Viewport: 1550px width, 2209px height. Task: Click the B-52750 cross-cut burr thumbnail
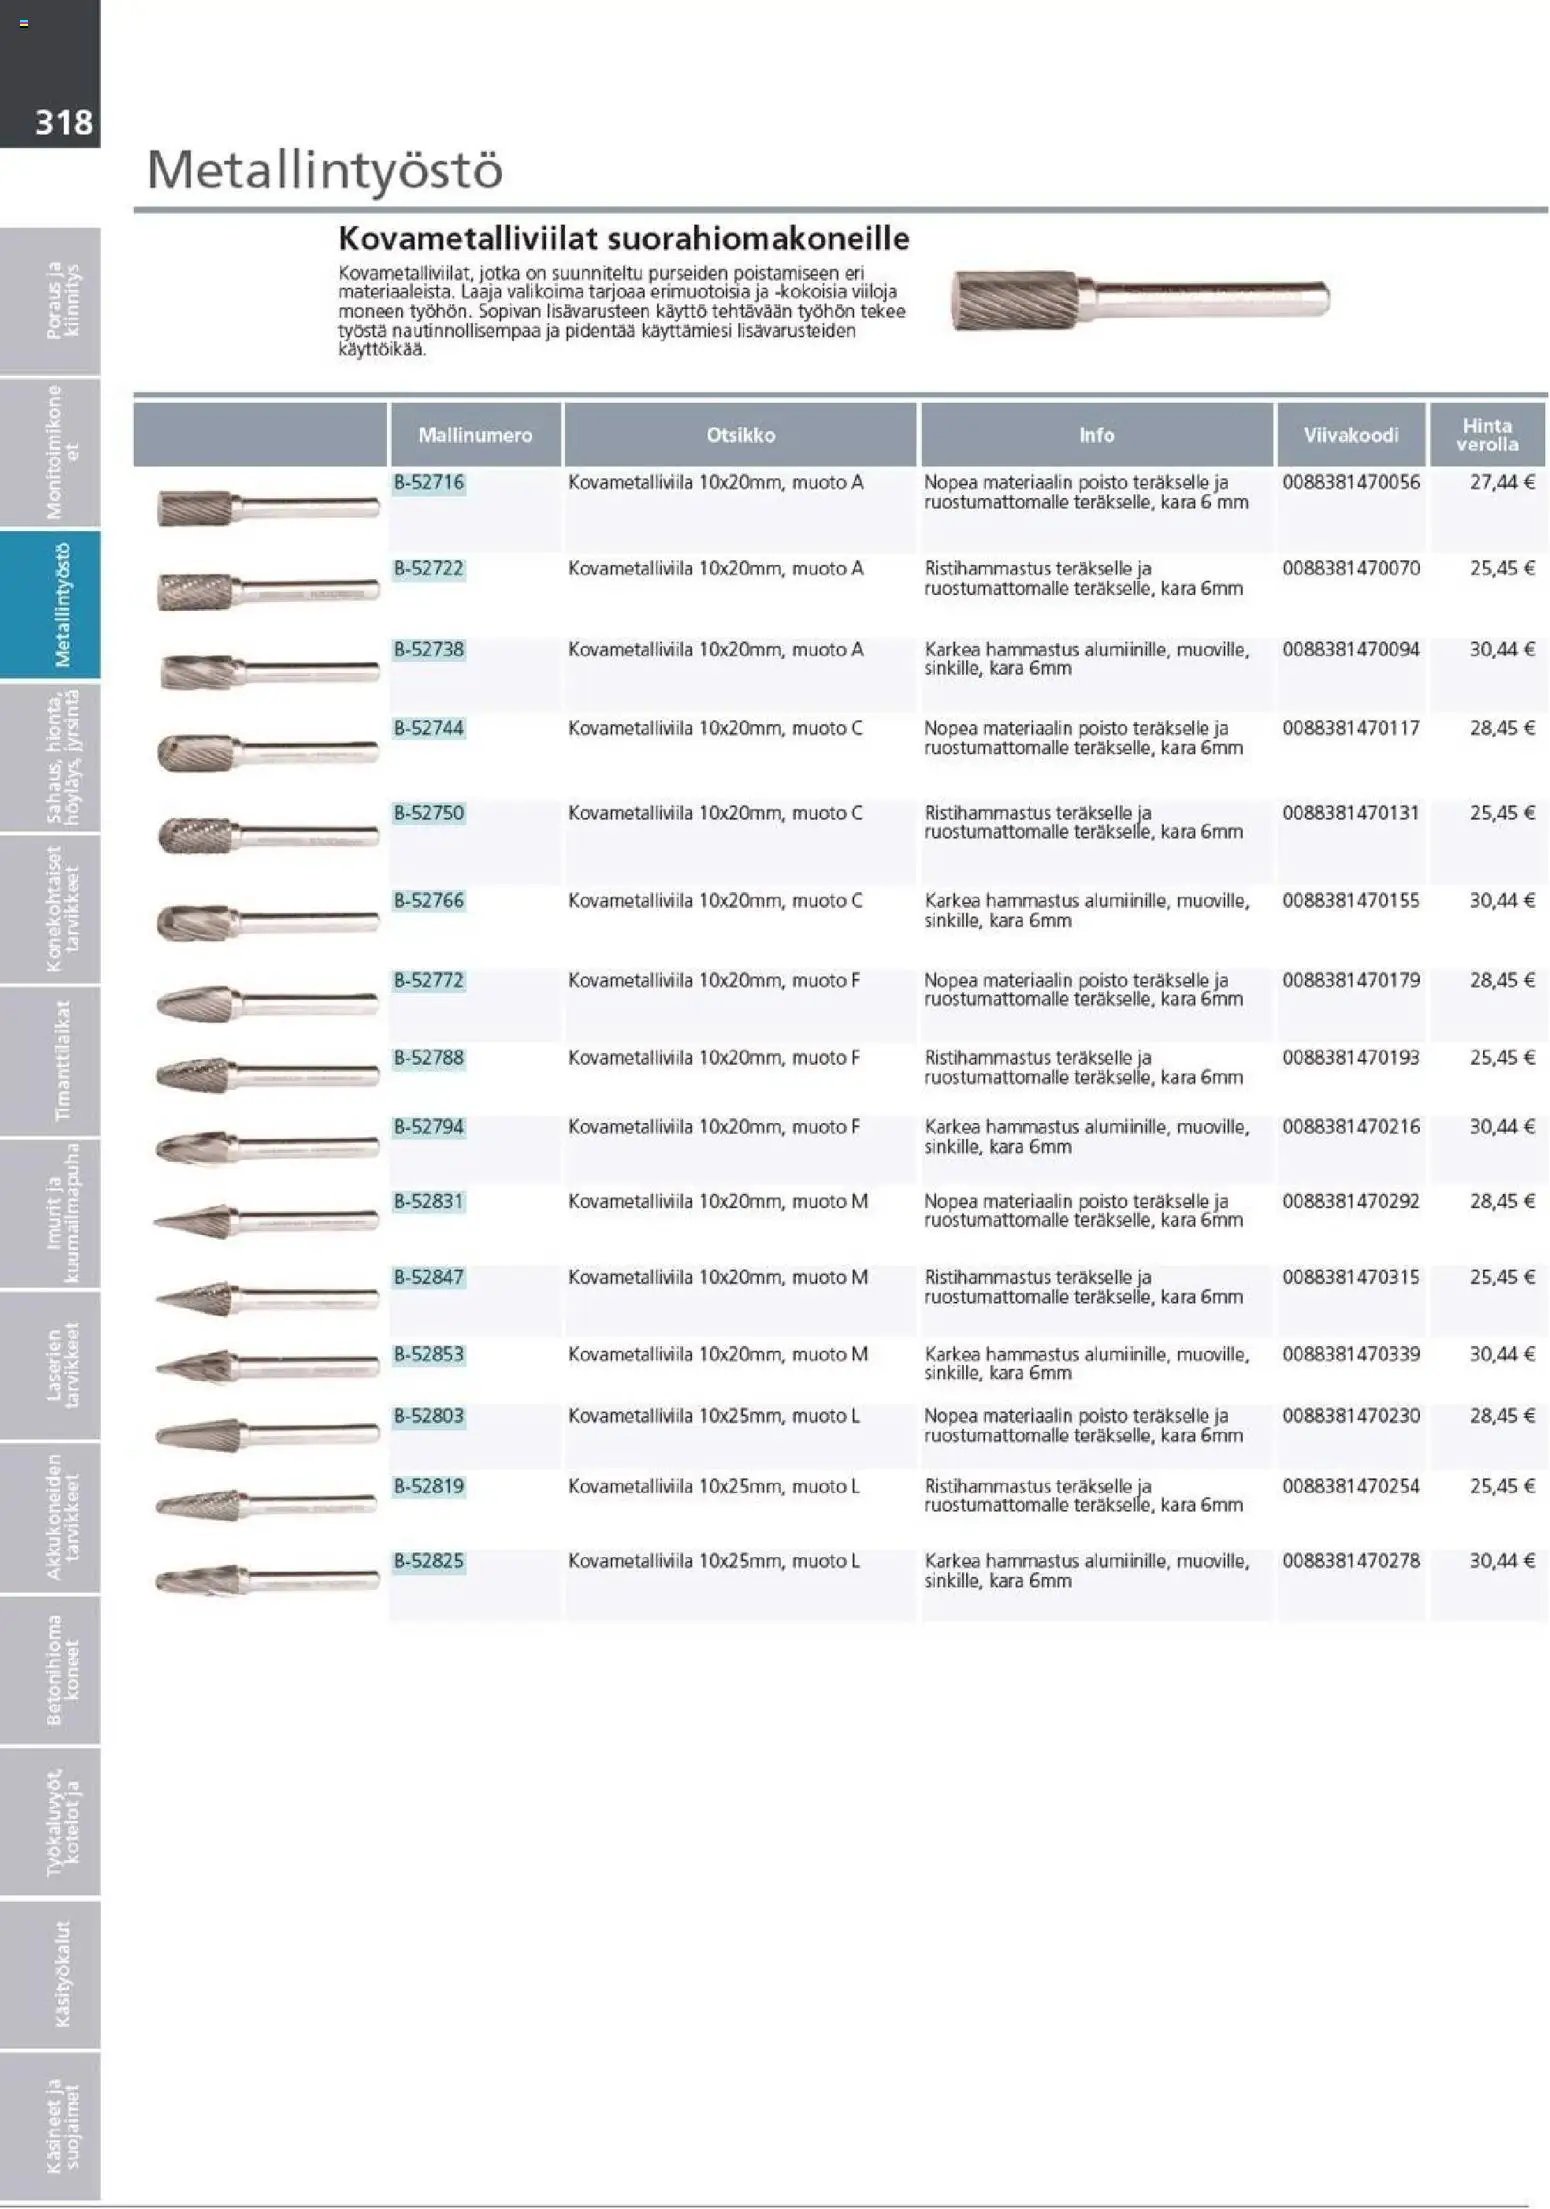point(268,834)
